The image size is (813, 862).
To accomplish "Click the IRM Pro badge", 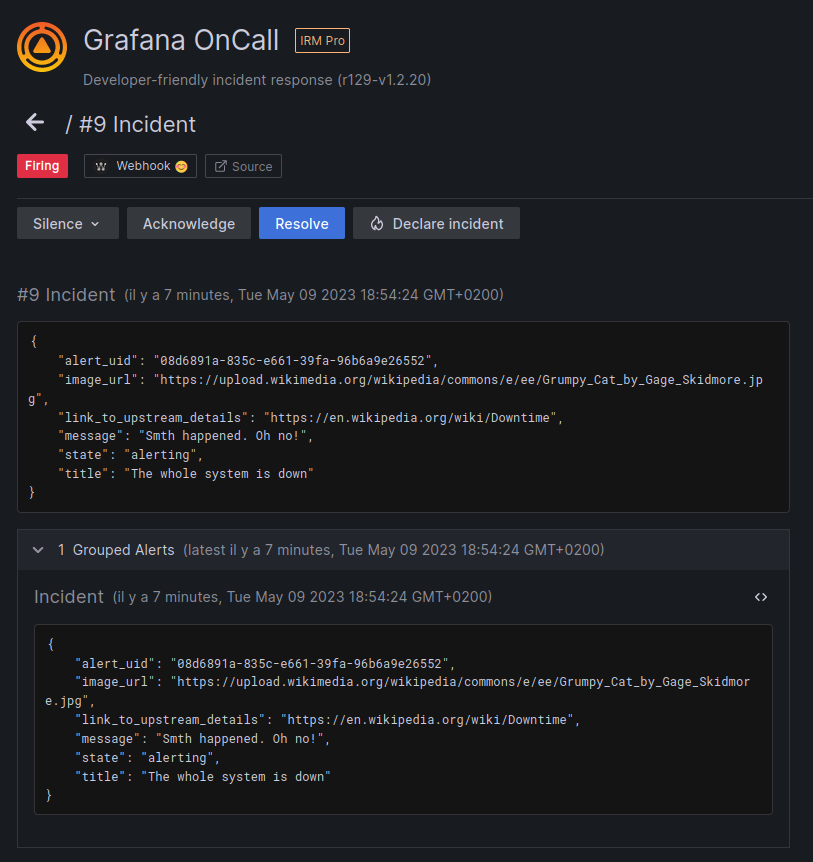I will [321, 41].
